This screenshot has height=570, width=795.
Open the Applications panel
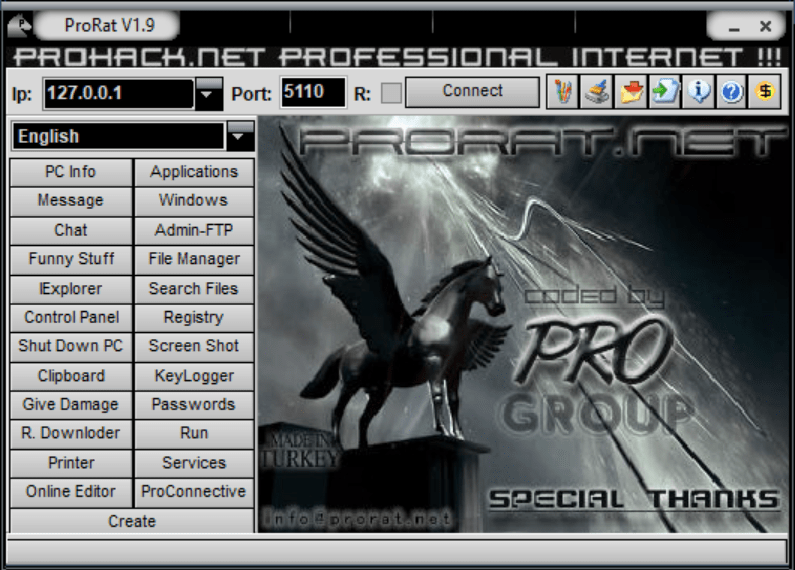coord(194,172)
